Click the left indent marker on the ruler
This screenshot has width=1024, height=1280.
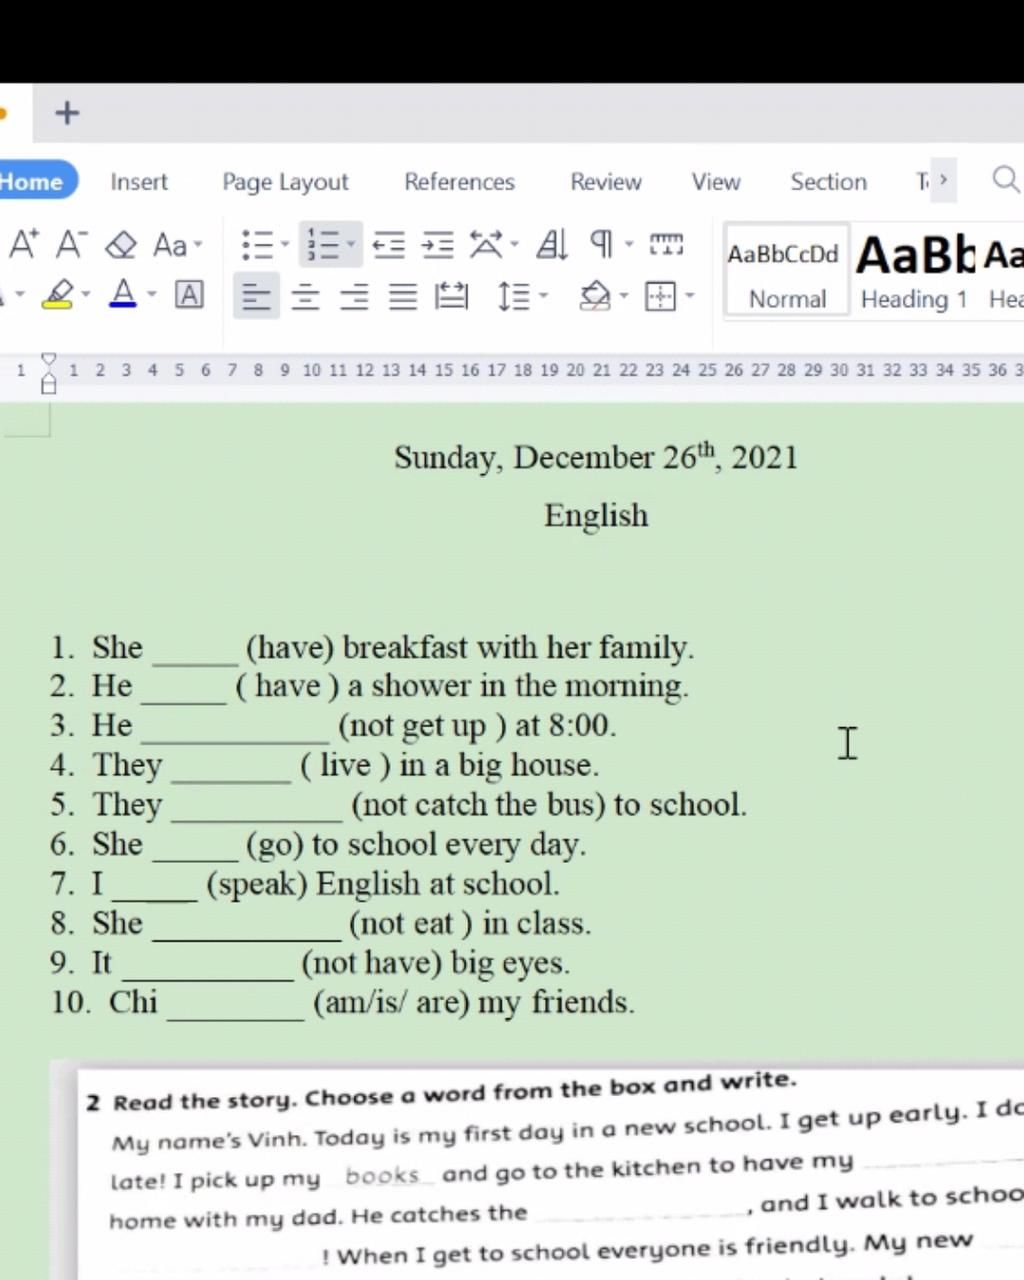click(49, 384)
